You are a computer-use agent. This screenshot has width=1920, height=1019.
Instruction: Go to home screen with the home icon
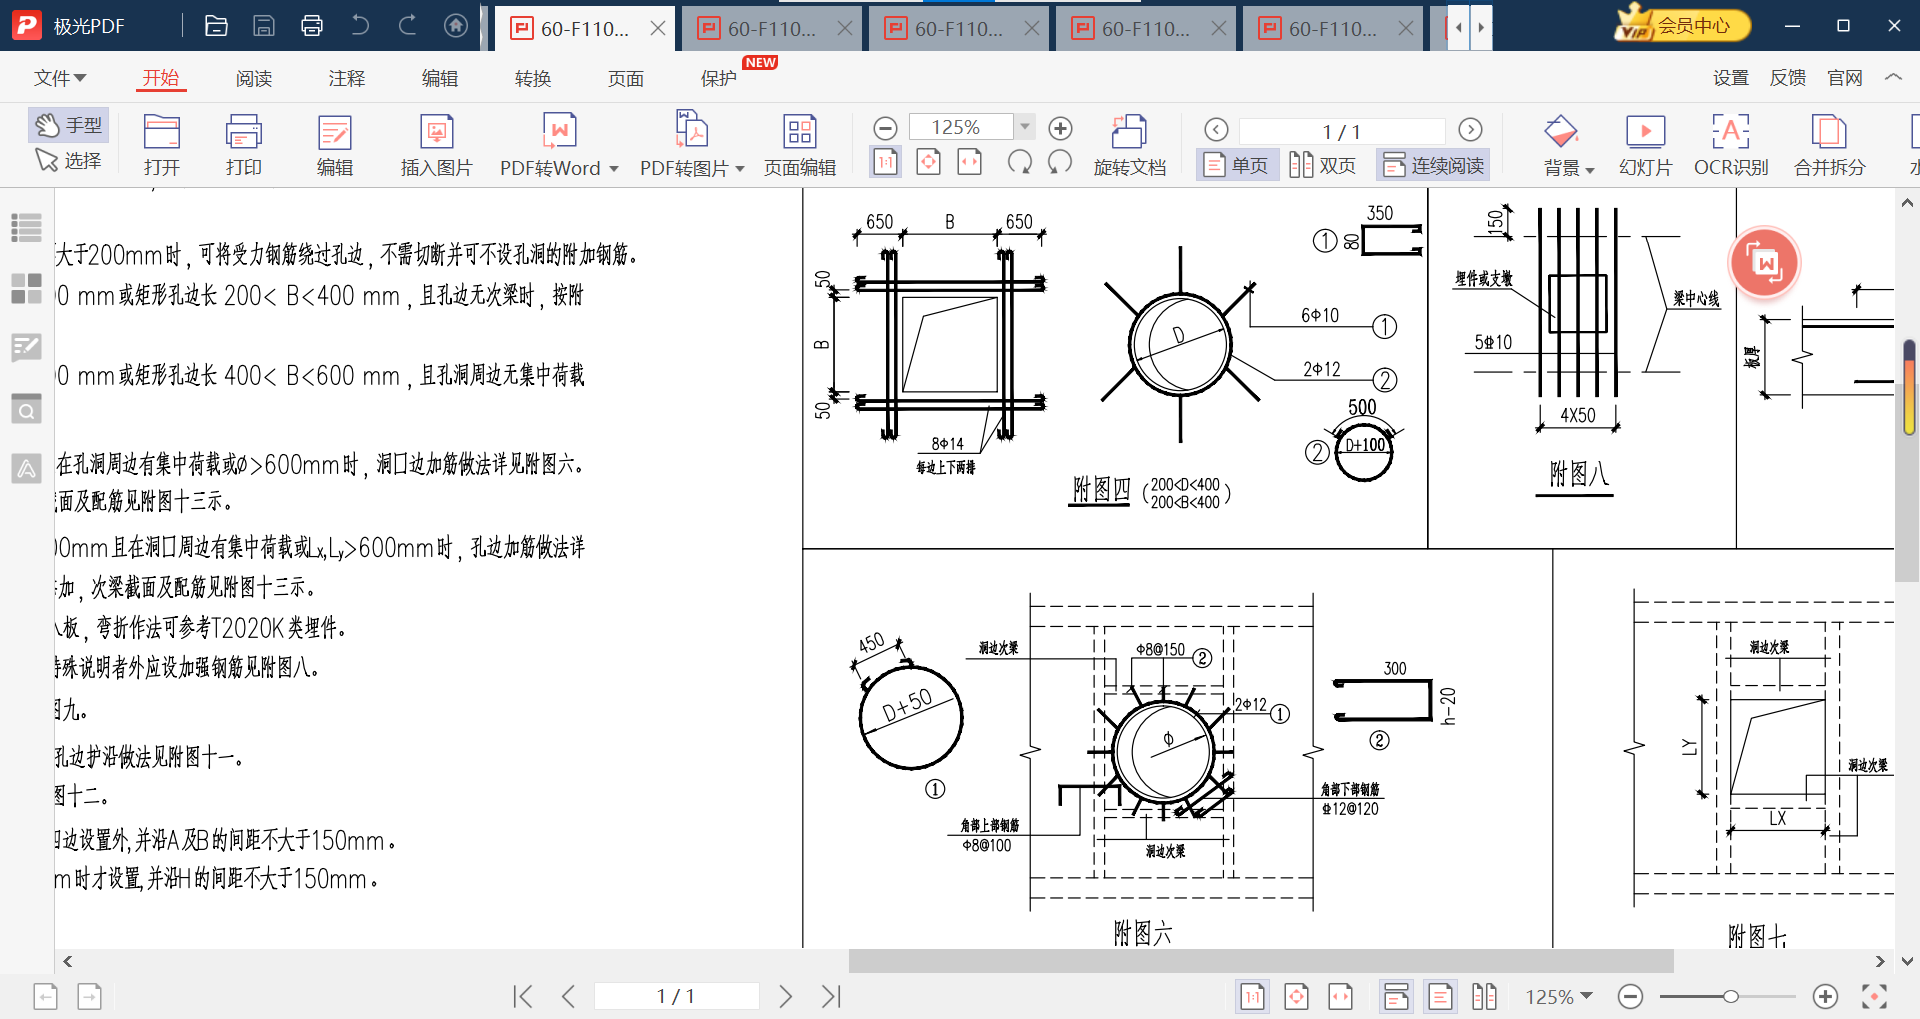point(456,26)
